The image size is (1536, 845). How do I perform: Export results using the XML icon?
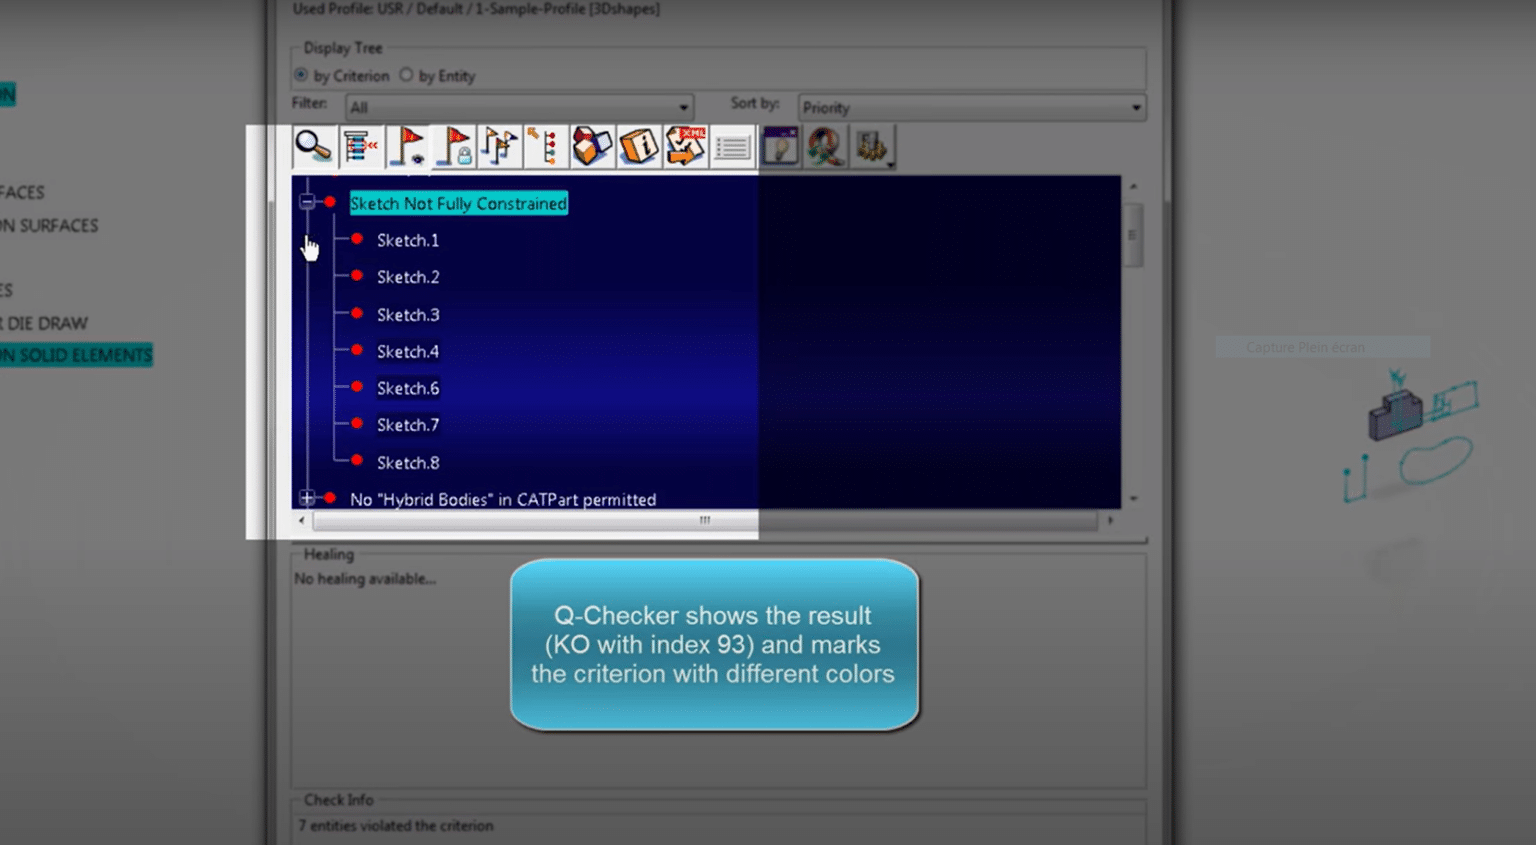[x=685, y=146]
